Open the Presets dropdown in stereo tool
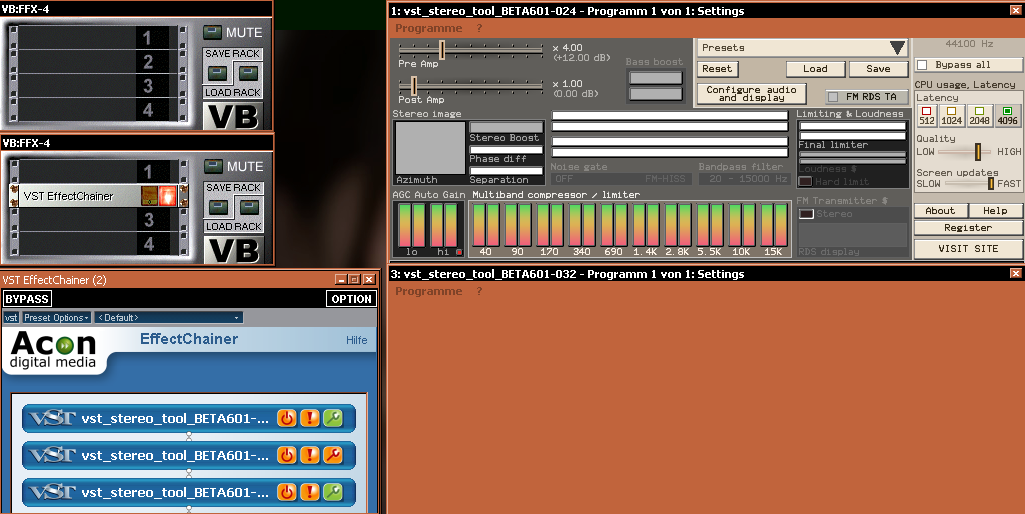The image size is (1025, 514). pos(803,48)
